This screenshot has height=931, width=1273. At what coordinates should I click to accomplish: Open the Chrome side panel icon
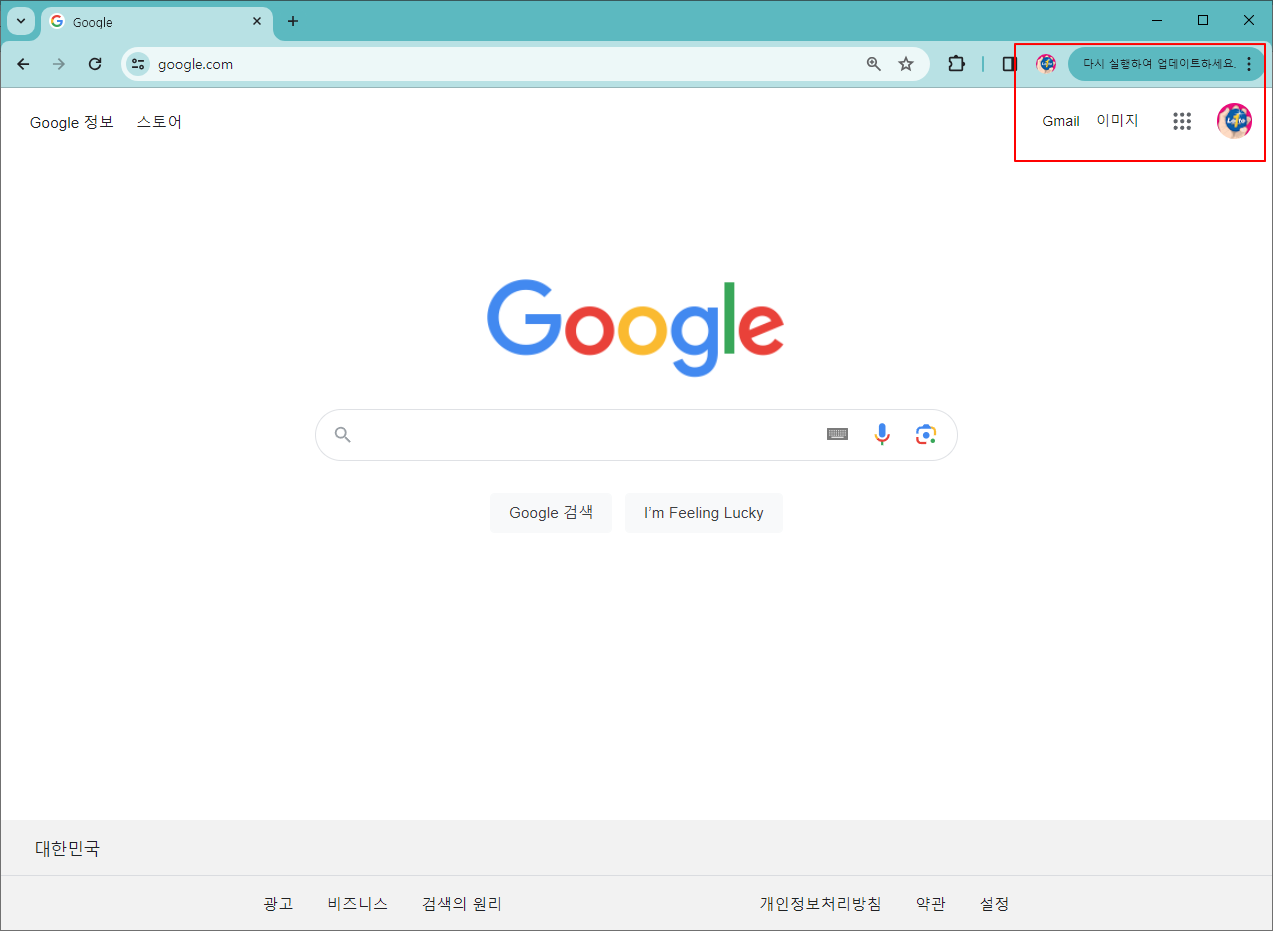[1010, 63]
